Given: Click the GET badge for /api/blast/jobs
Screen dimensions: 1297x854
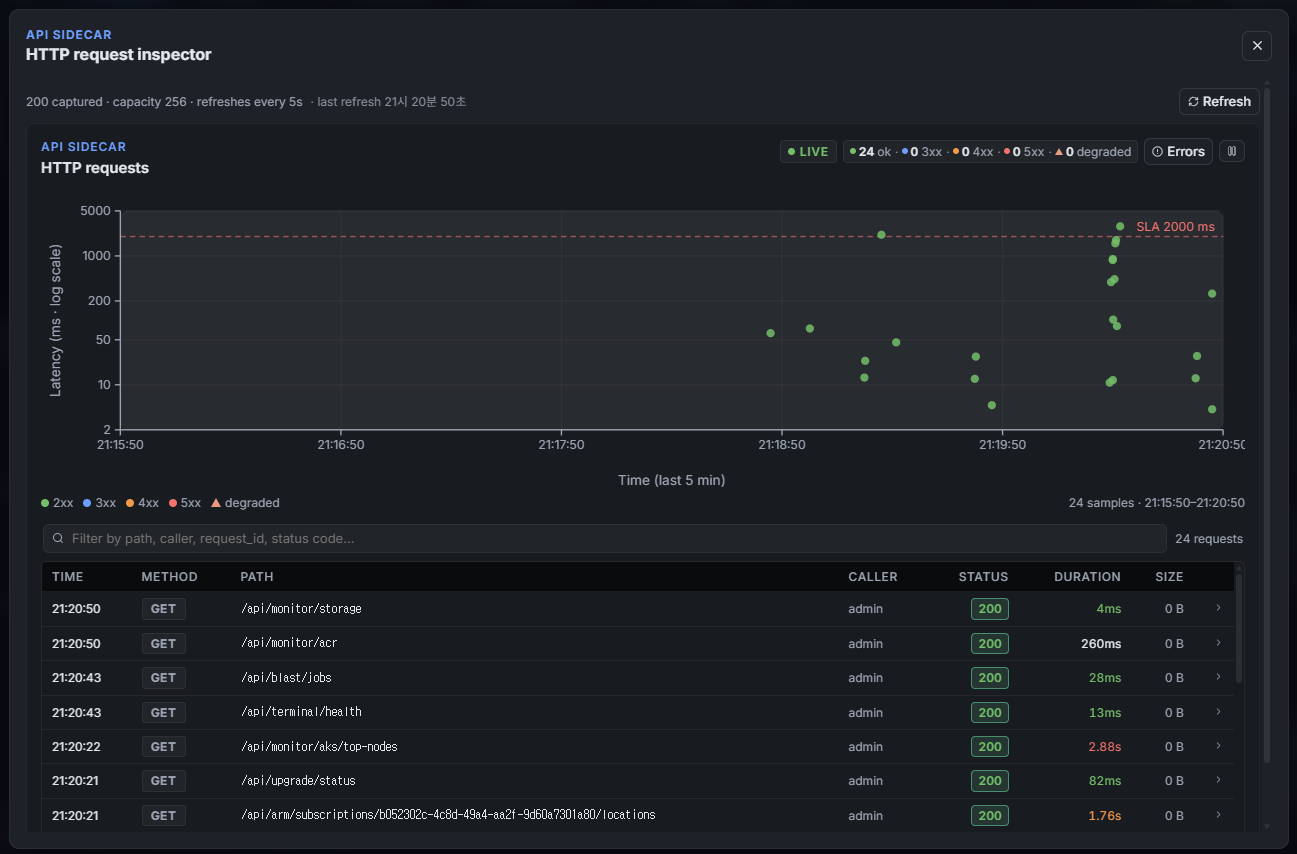Looking at the screenshot, I should pyautogui.click(x=163, y=678).
